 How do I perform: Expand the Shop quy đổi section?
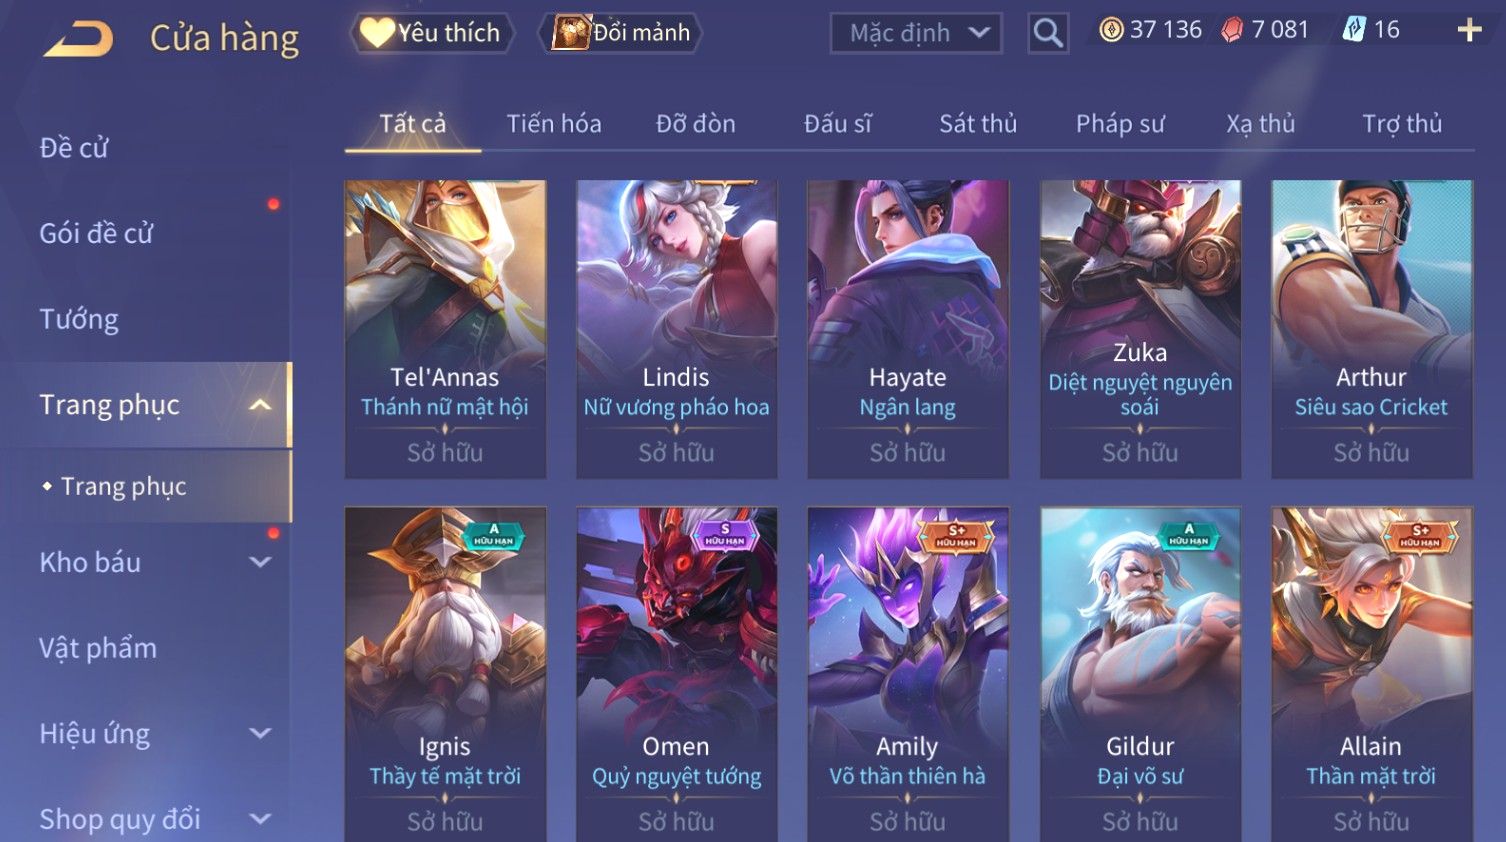click(260, 819)
